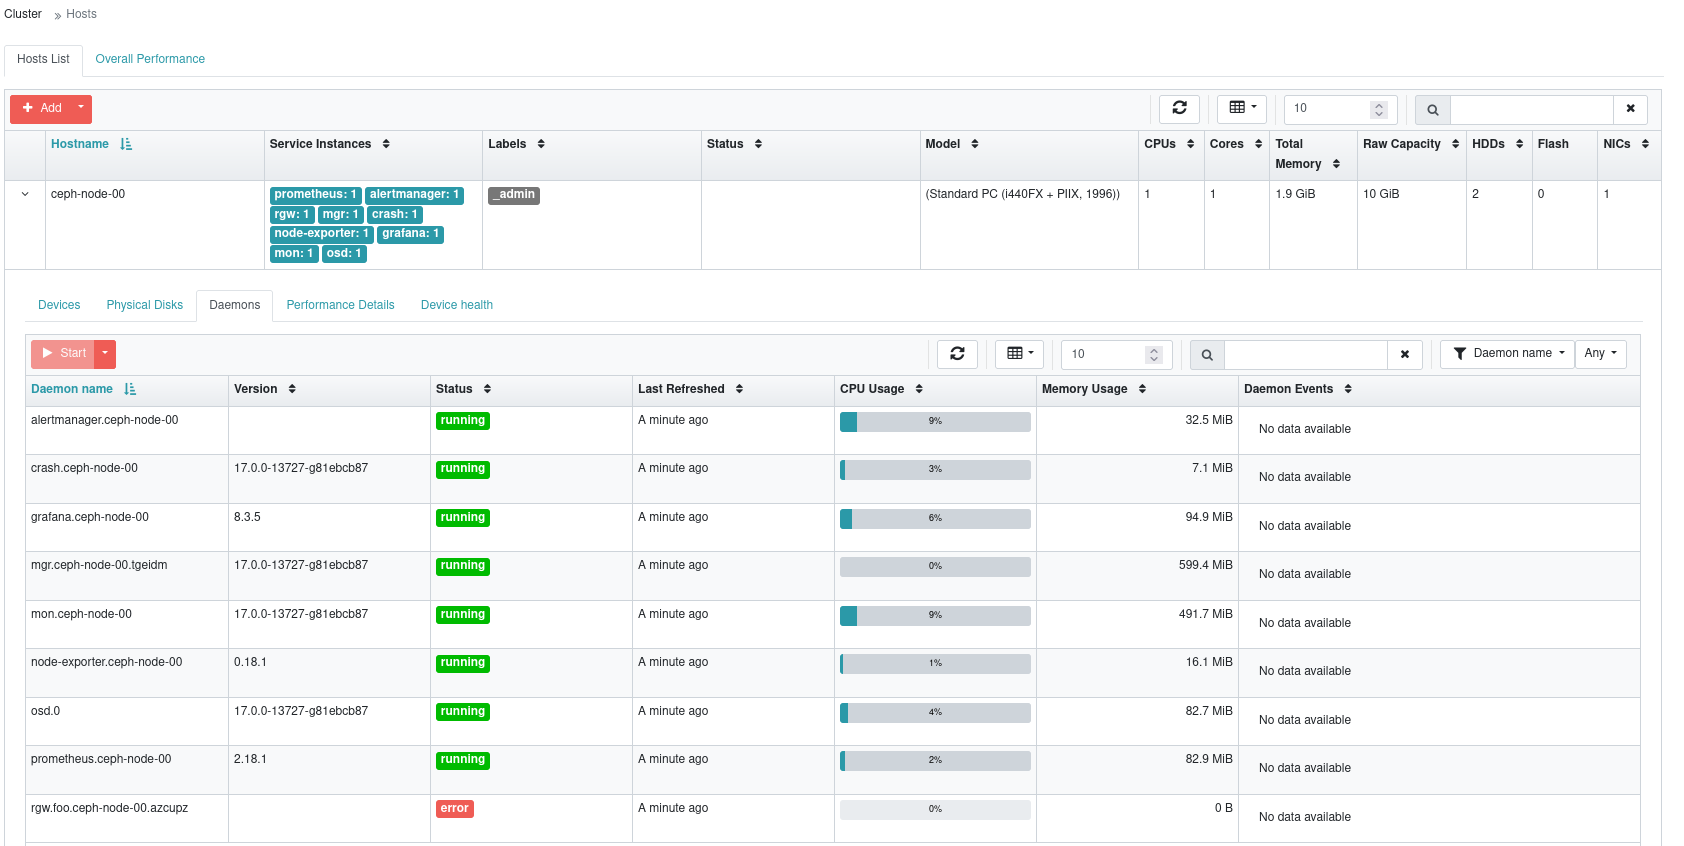
Task: Click the prometheus: 1 service badge
Action: [315, 195]
